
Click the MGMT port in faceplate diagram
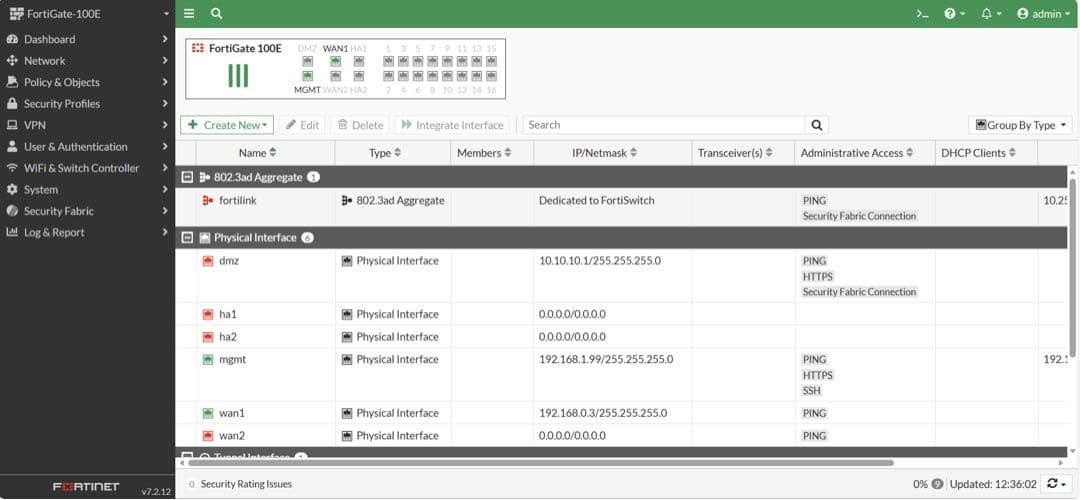click(307, 76)
